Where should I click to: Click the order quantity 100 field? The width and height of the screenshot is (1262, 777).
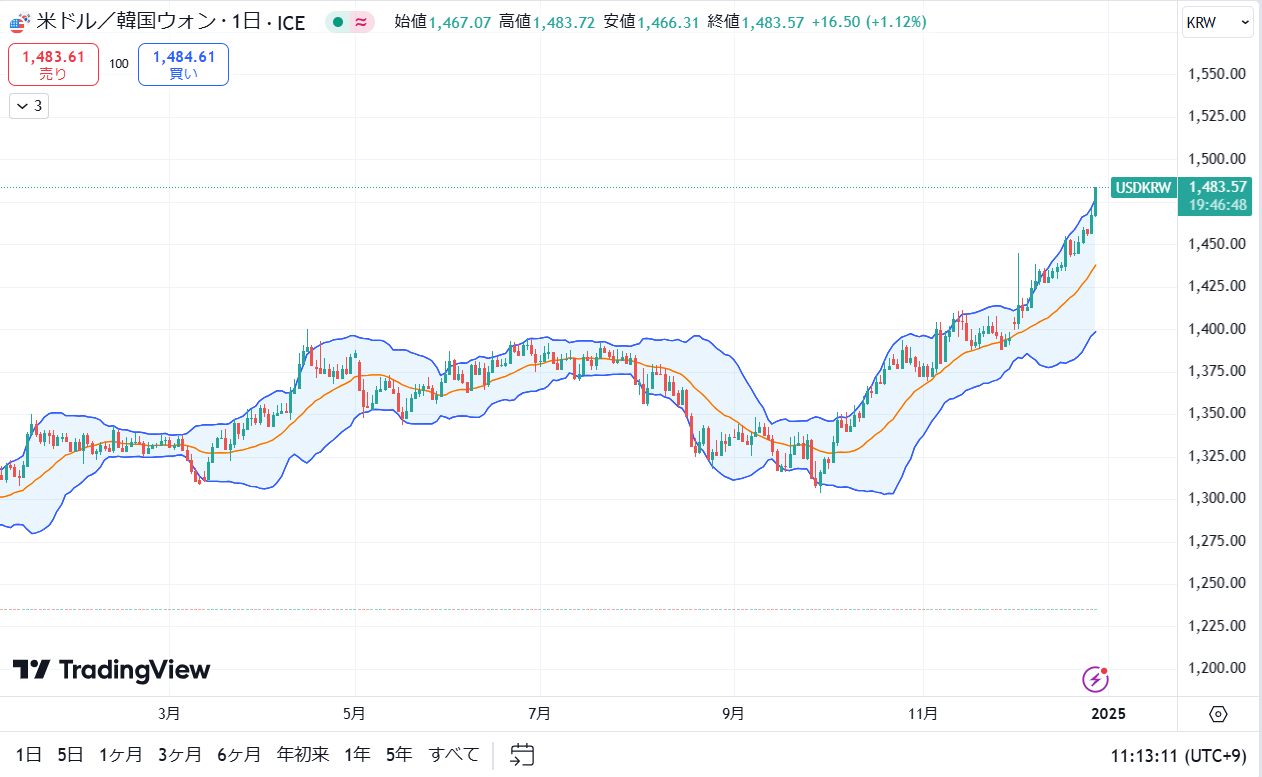tap(119, 64)
